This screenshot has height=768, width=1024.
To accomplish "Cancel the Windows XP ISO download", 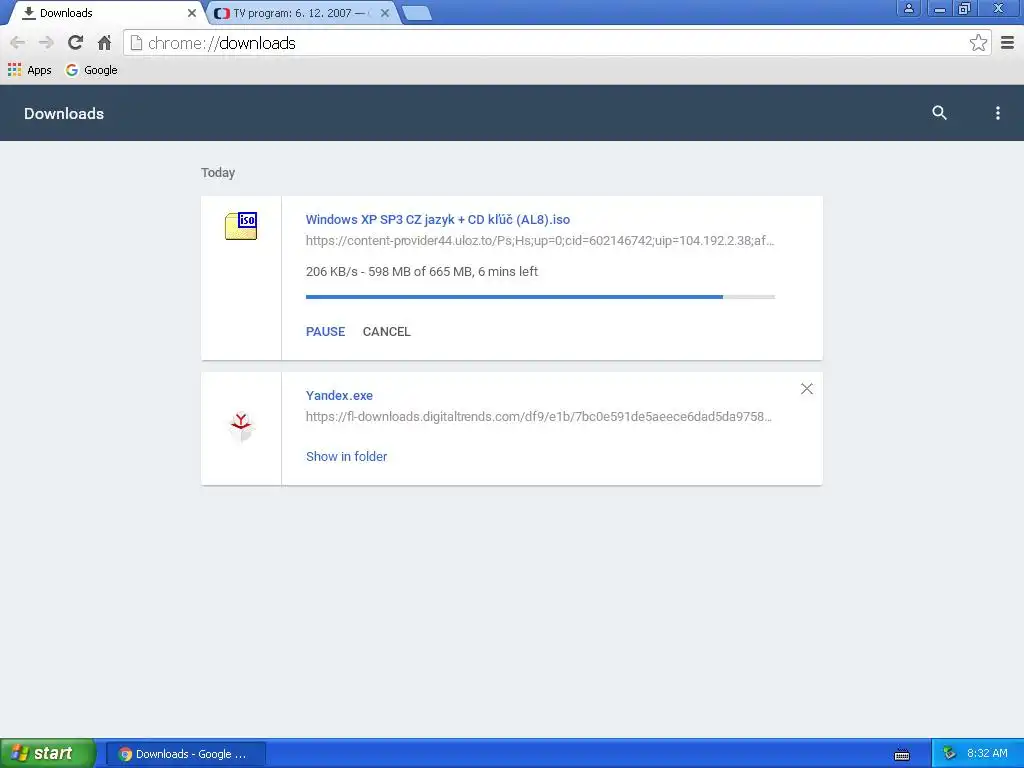I will pos(387,332).
